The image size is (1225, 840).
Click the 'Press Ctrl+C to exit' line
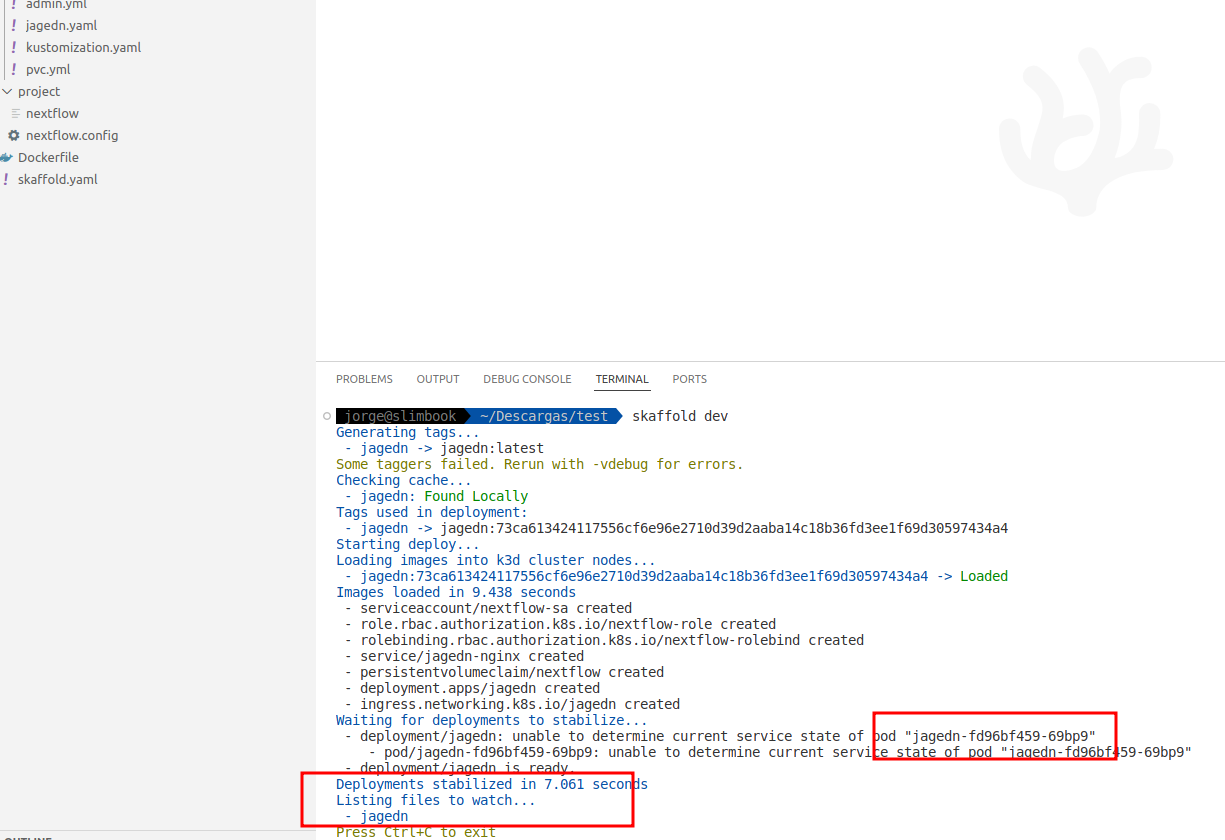click(x=416, y=832)
